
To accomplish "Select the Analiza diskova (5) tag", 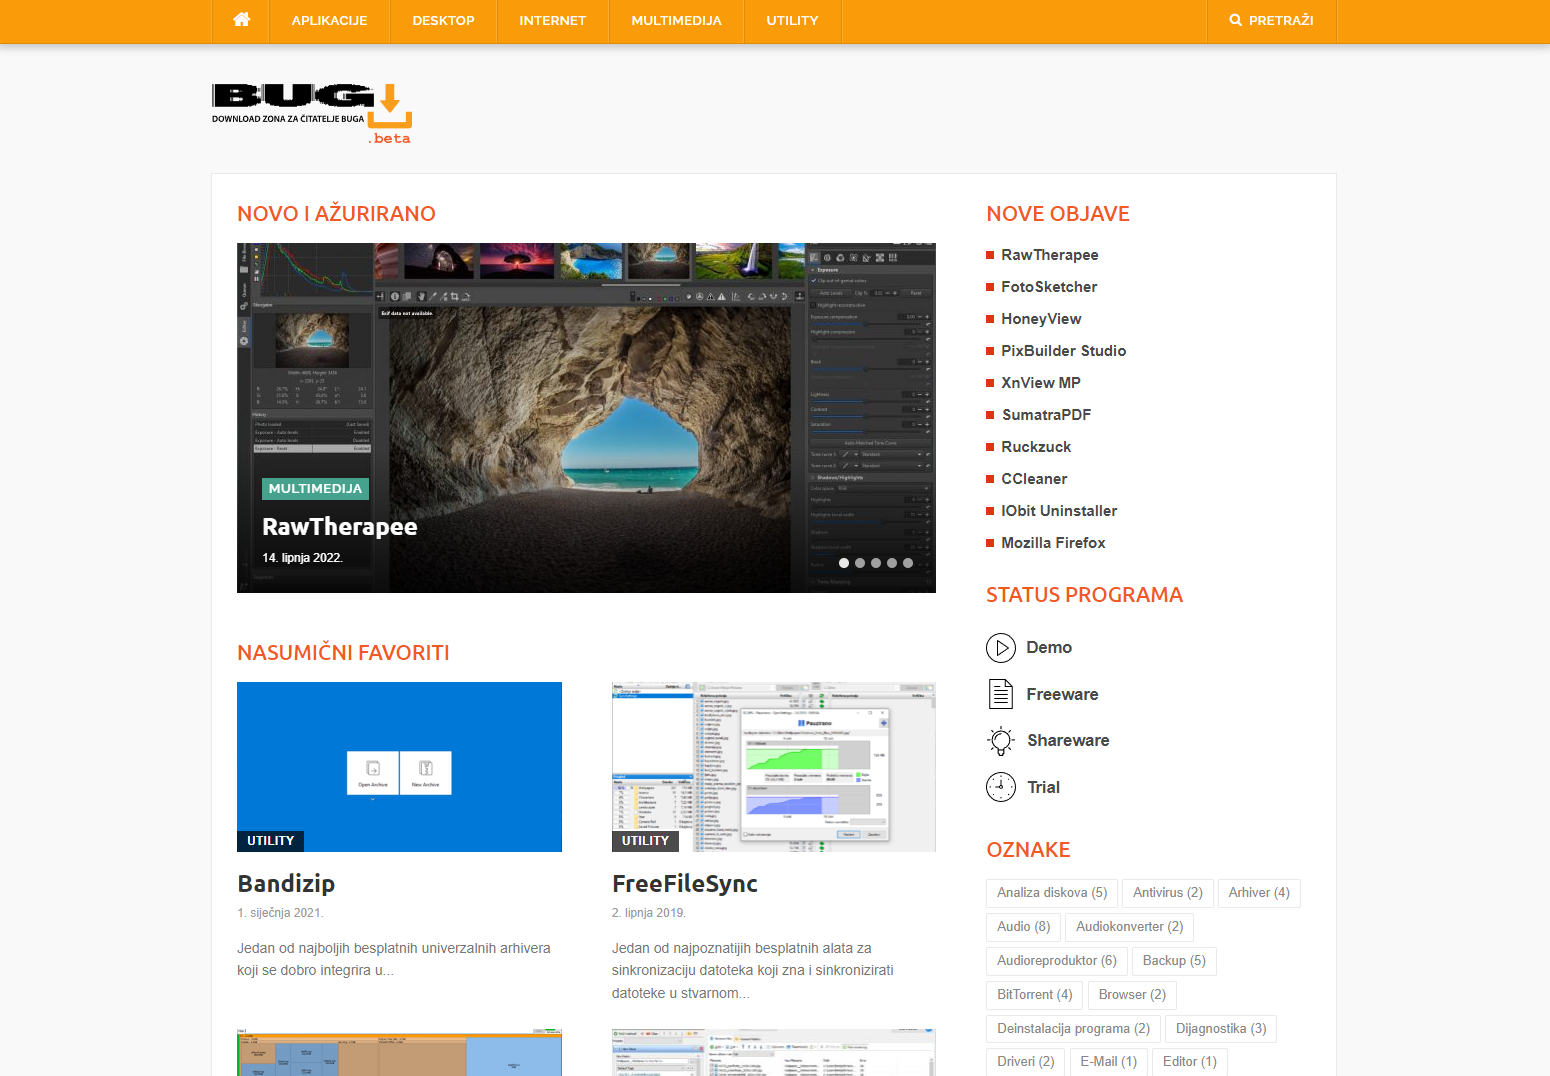I will (1052, 893).
